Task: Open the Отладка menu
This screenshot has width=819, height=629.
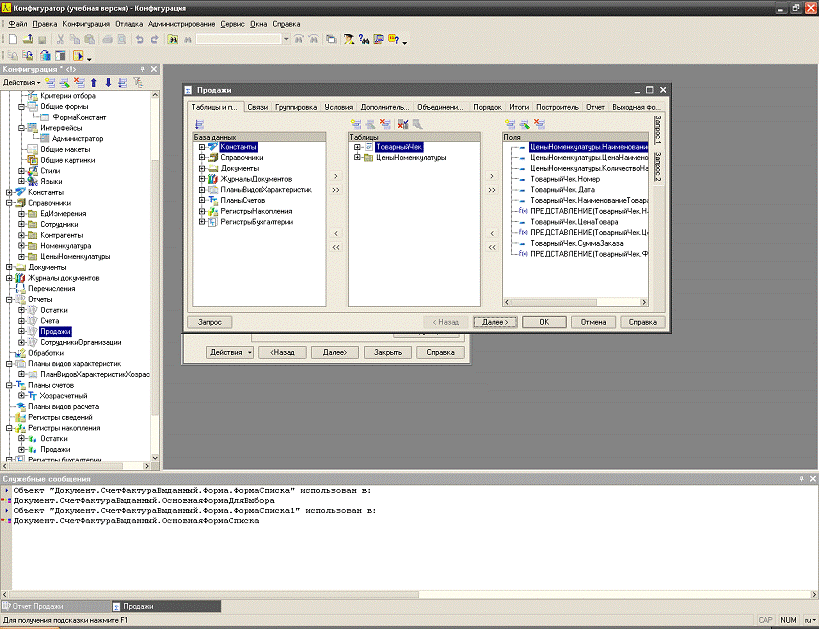Action: (x=130, y=22)
